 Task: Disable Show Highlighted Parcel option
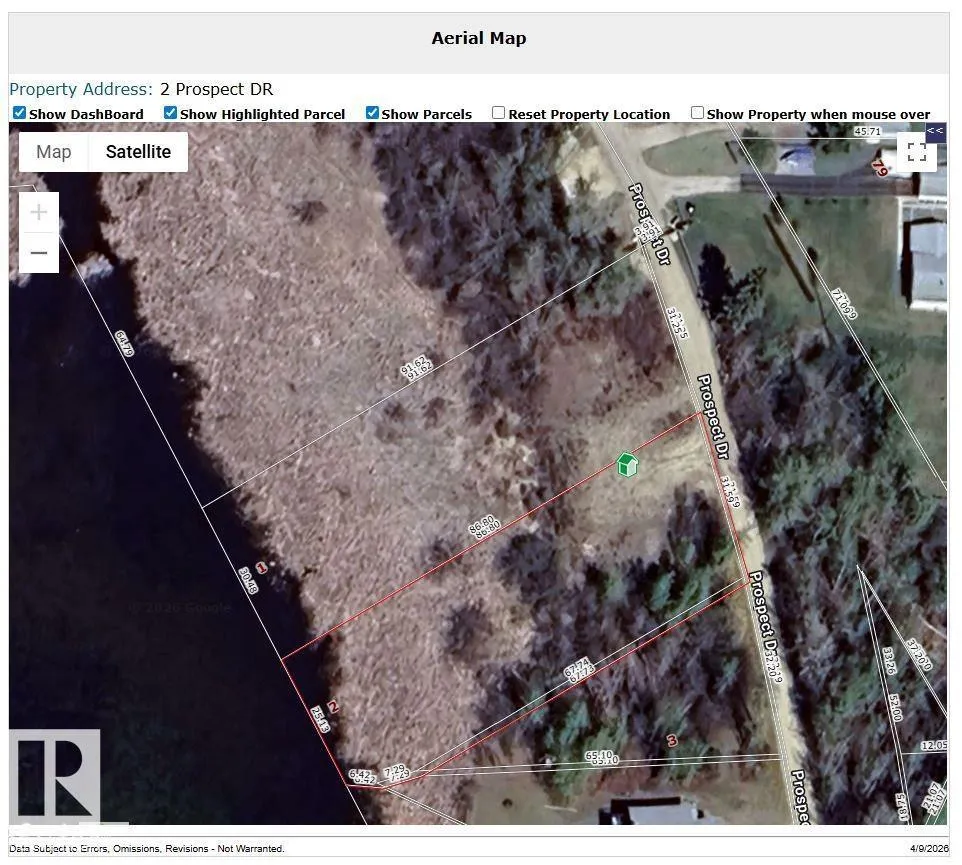(170, 113)
